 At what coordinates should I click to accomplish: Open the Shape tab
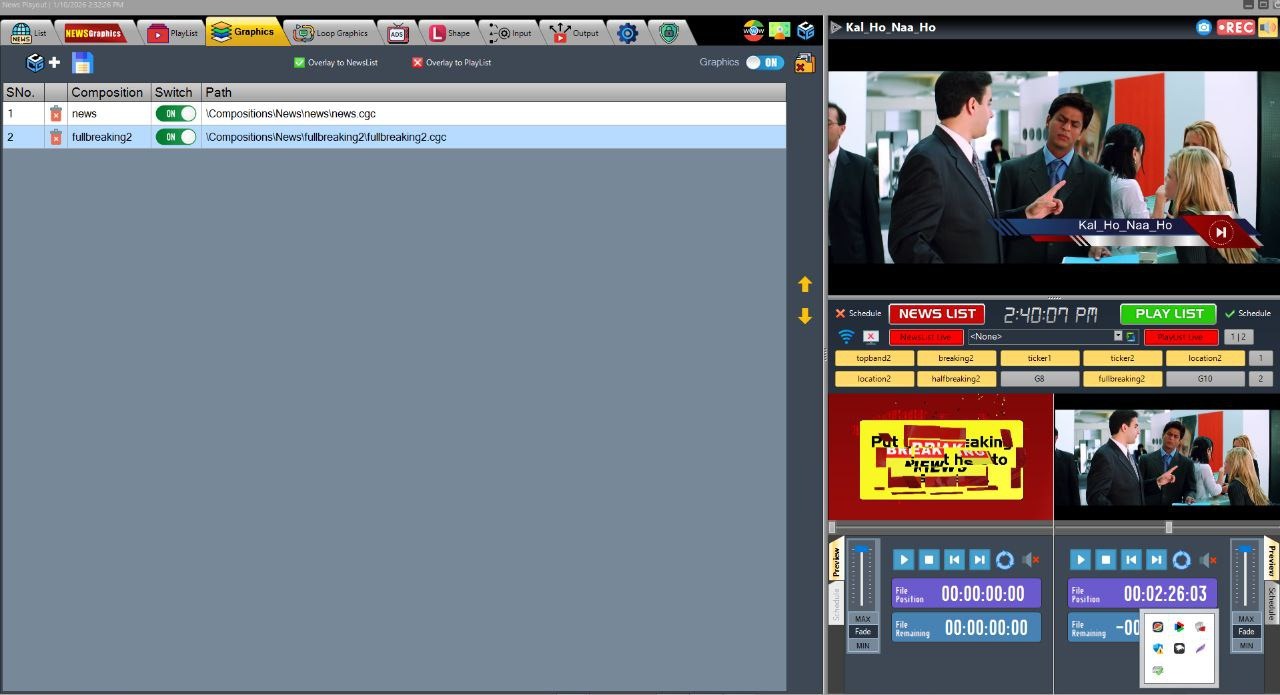tap(449, 33)
